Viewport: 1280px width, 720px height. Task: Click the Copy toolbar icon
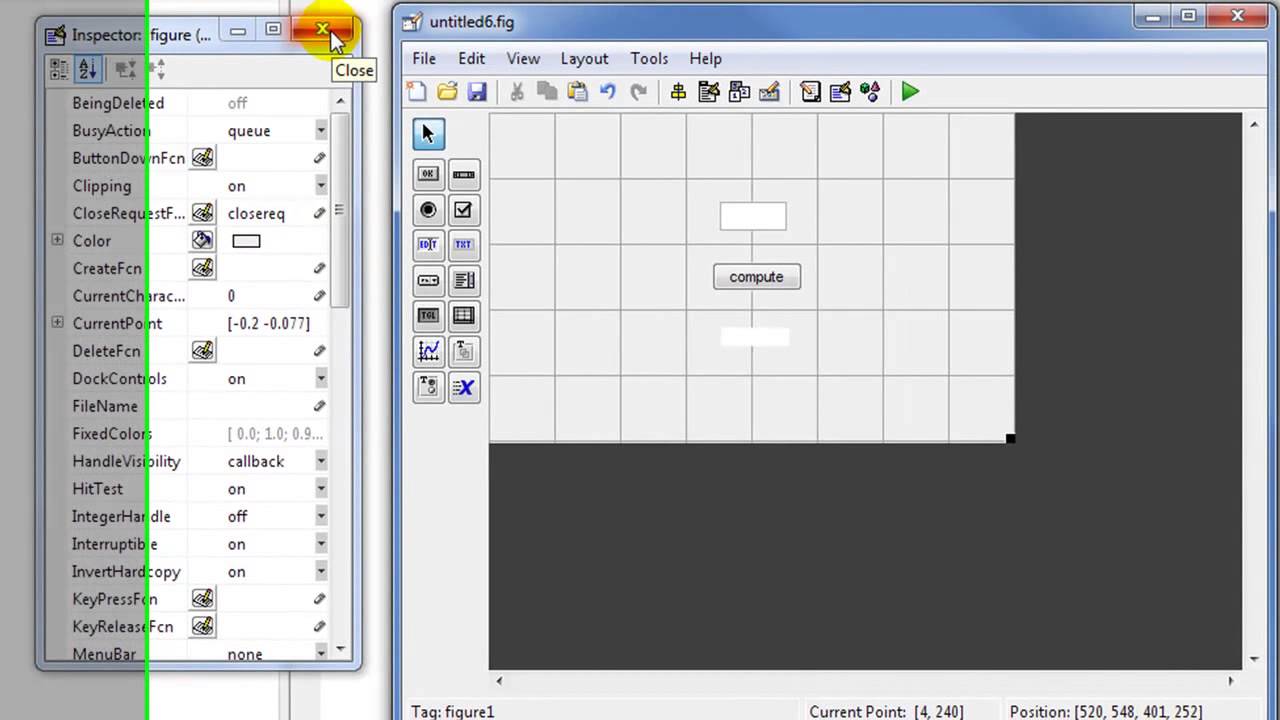coord(547,92)
